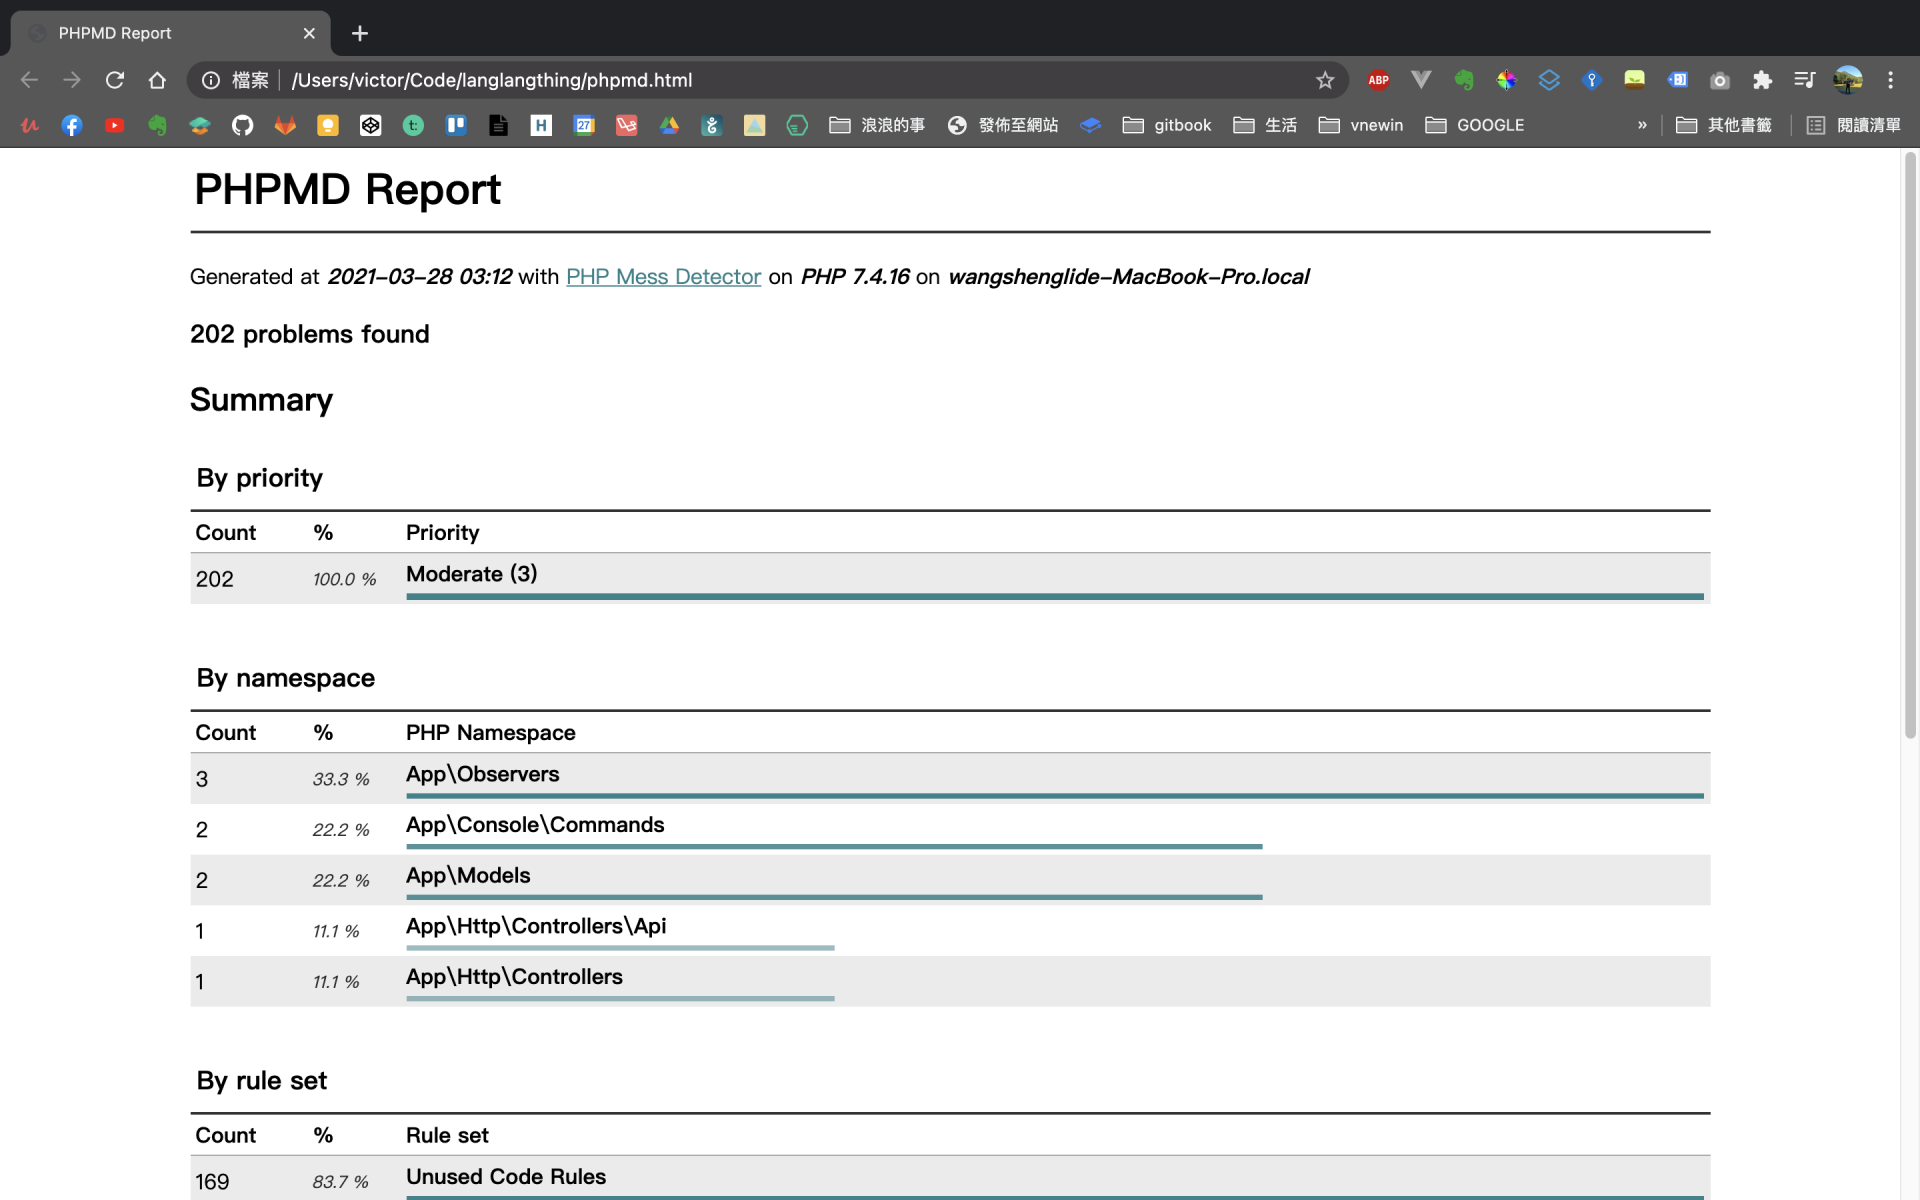Select the PHPMD Report browser tab
Viewport: 1920px width, 1200px height.
170,33
